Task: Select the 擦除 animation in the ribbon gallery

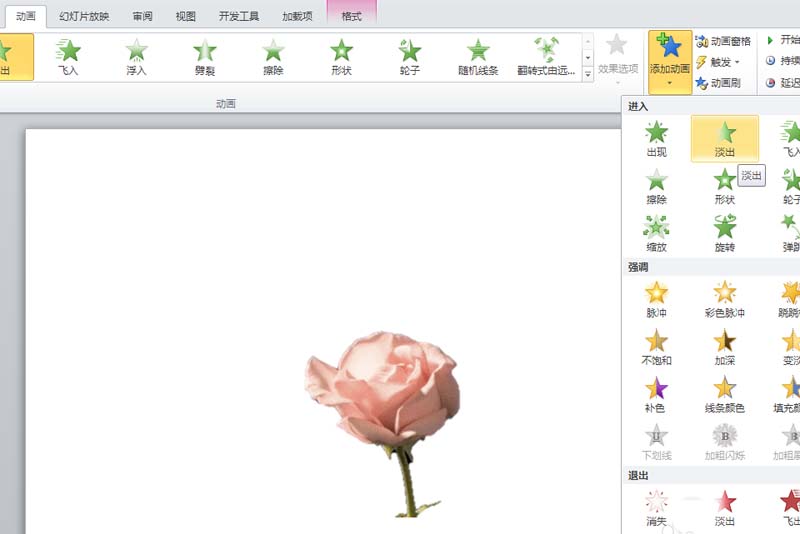Action: coord(273,57)
